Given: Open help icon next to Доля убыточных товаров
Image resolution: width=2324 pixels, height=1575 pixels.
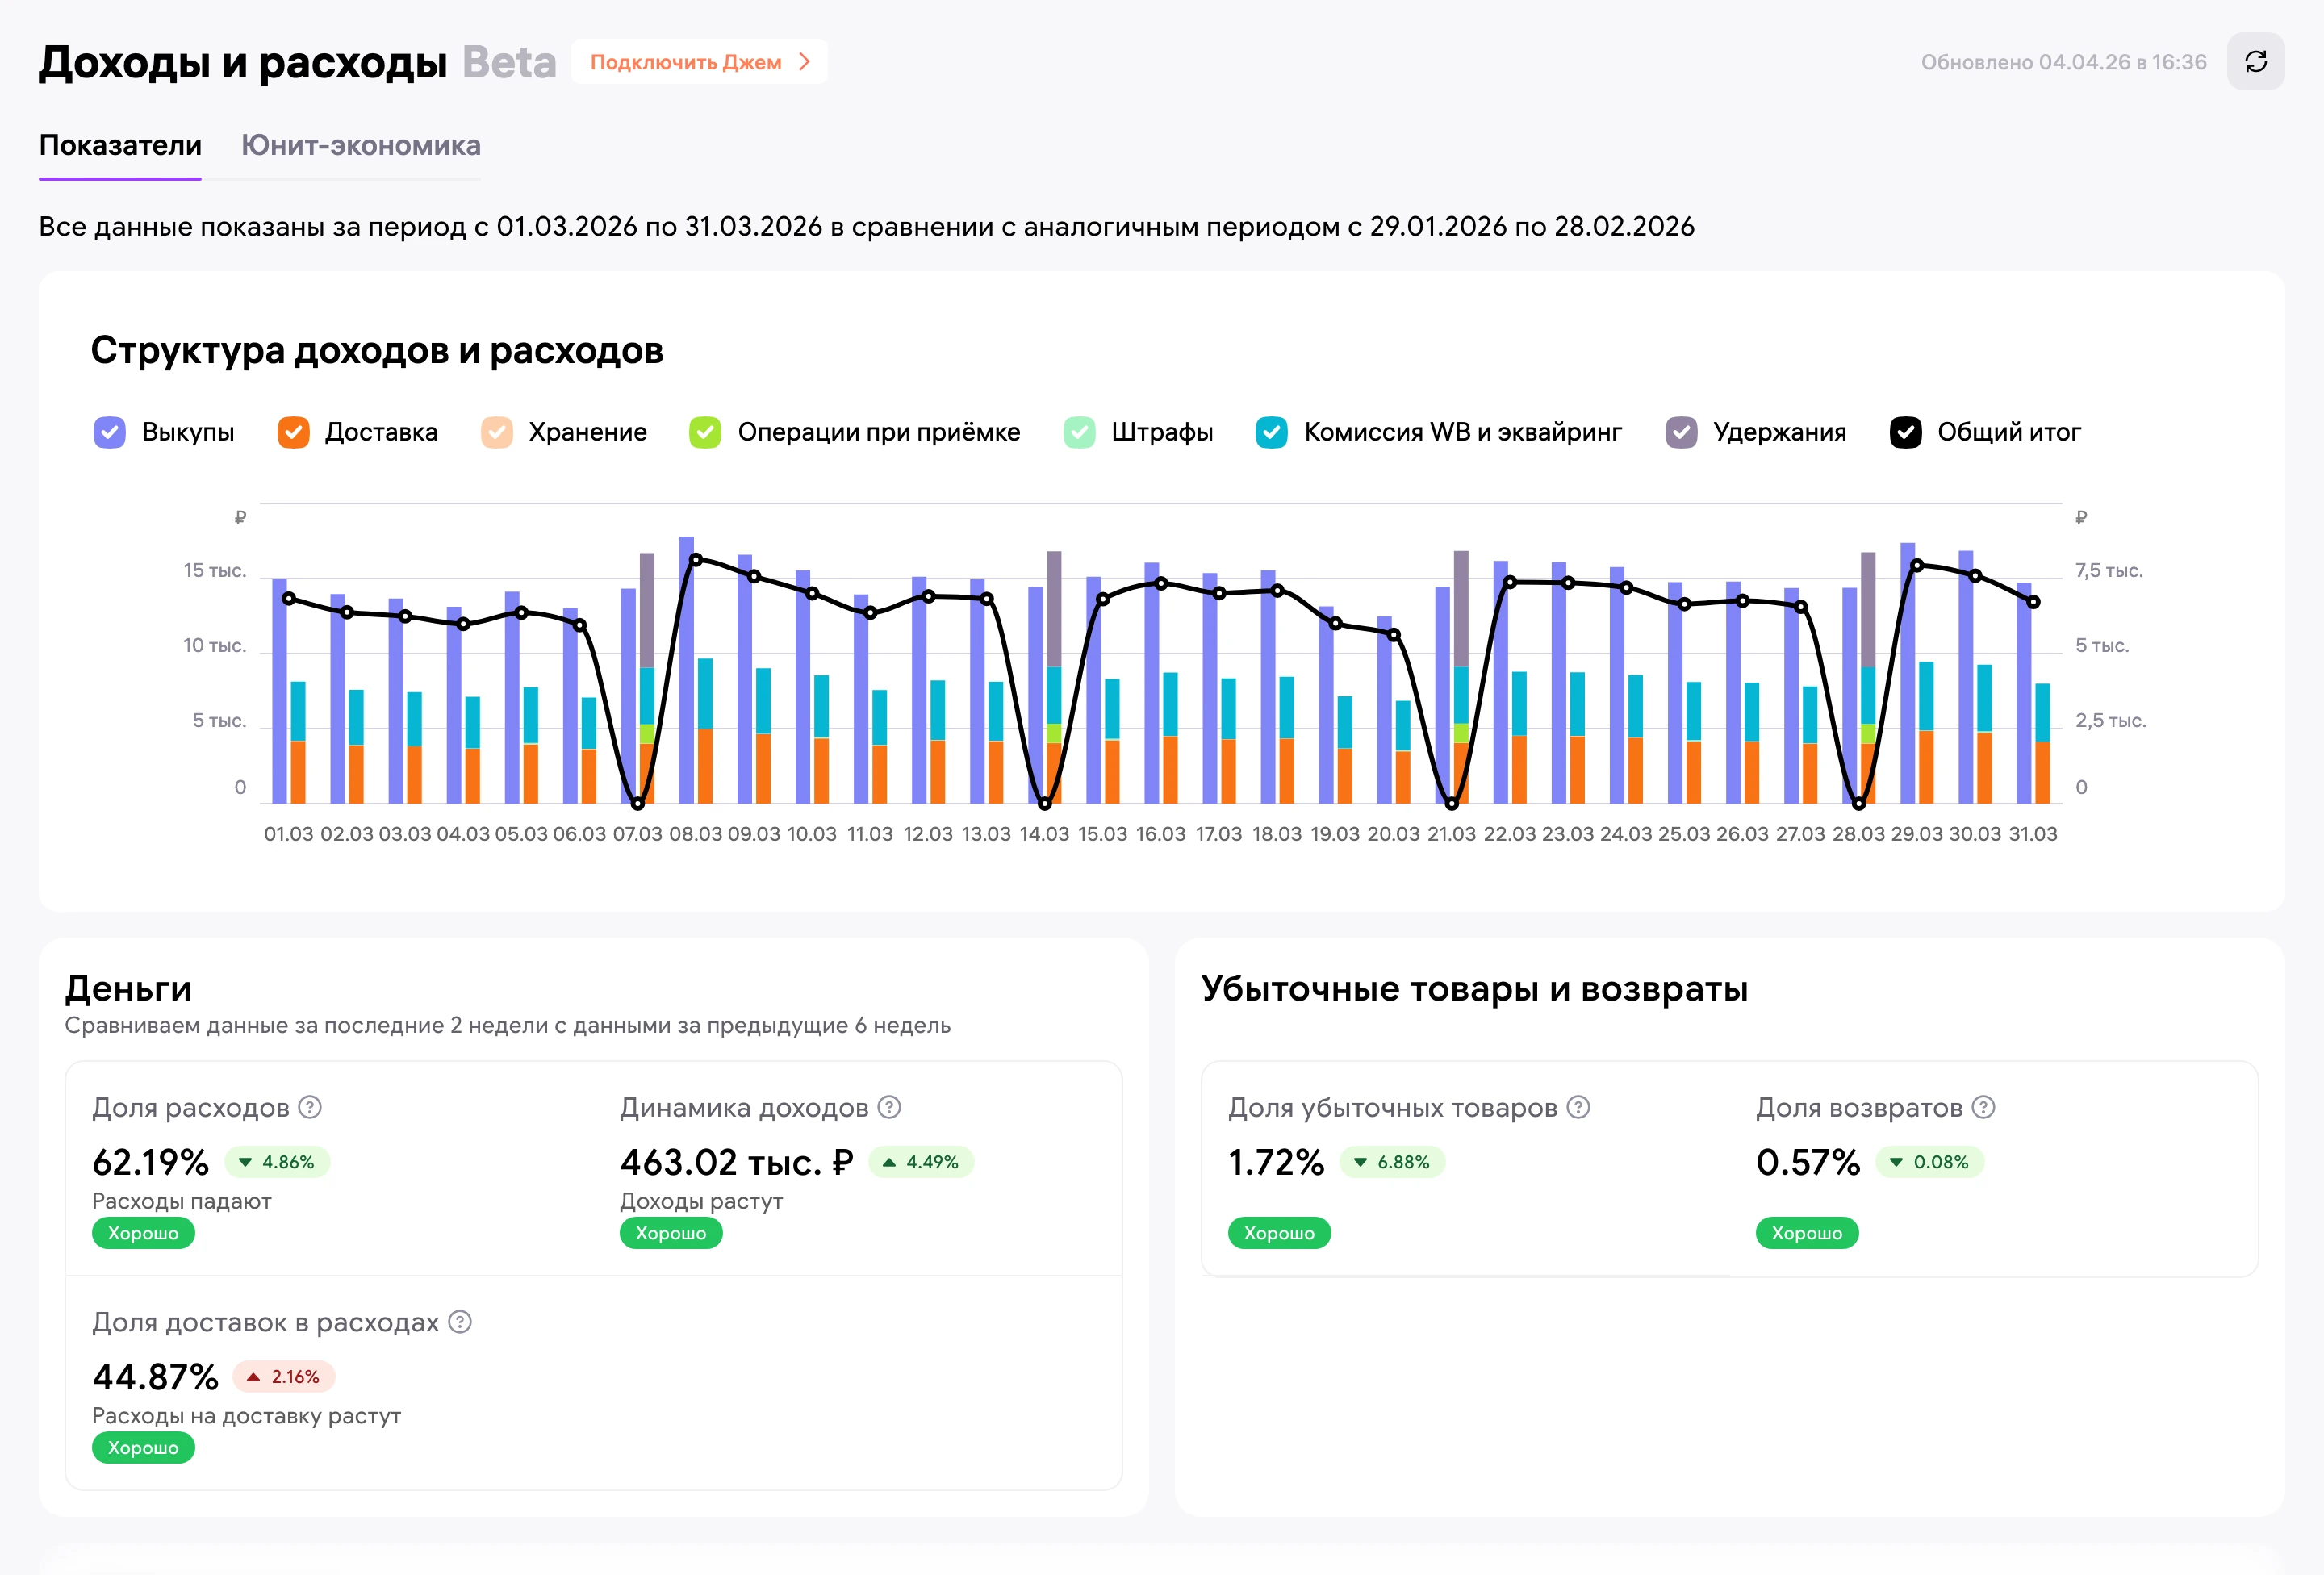Looking at the screenshot, I should (1578, 1107).
